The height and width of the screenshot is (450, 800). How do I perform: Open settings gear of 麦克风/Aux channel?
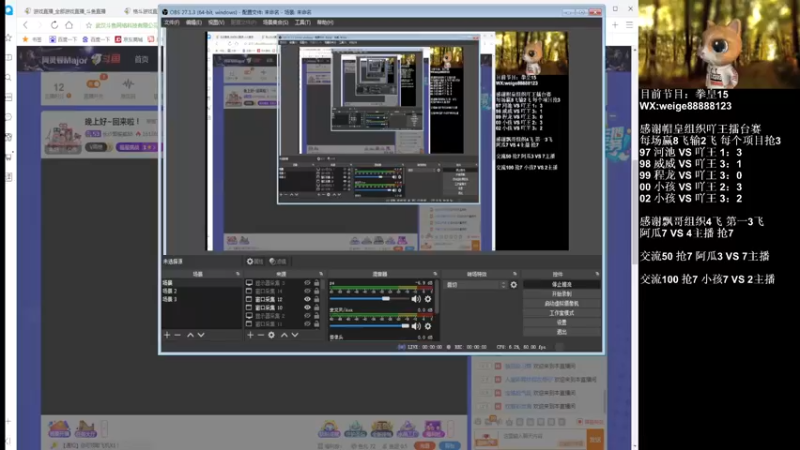click(x=428, y=326)
